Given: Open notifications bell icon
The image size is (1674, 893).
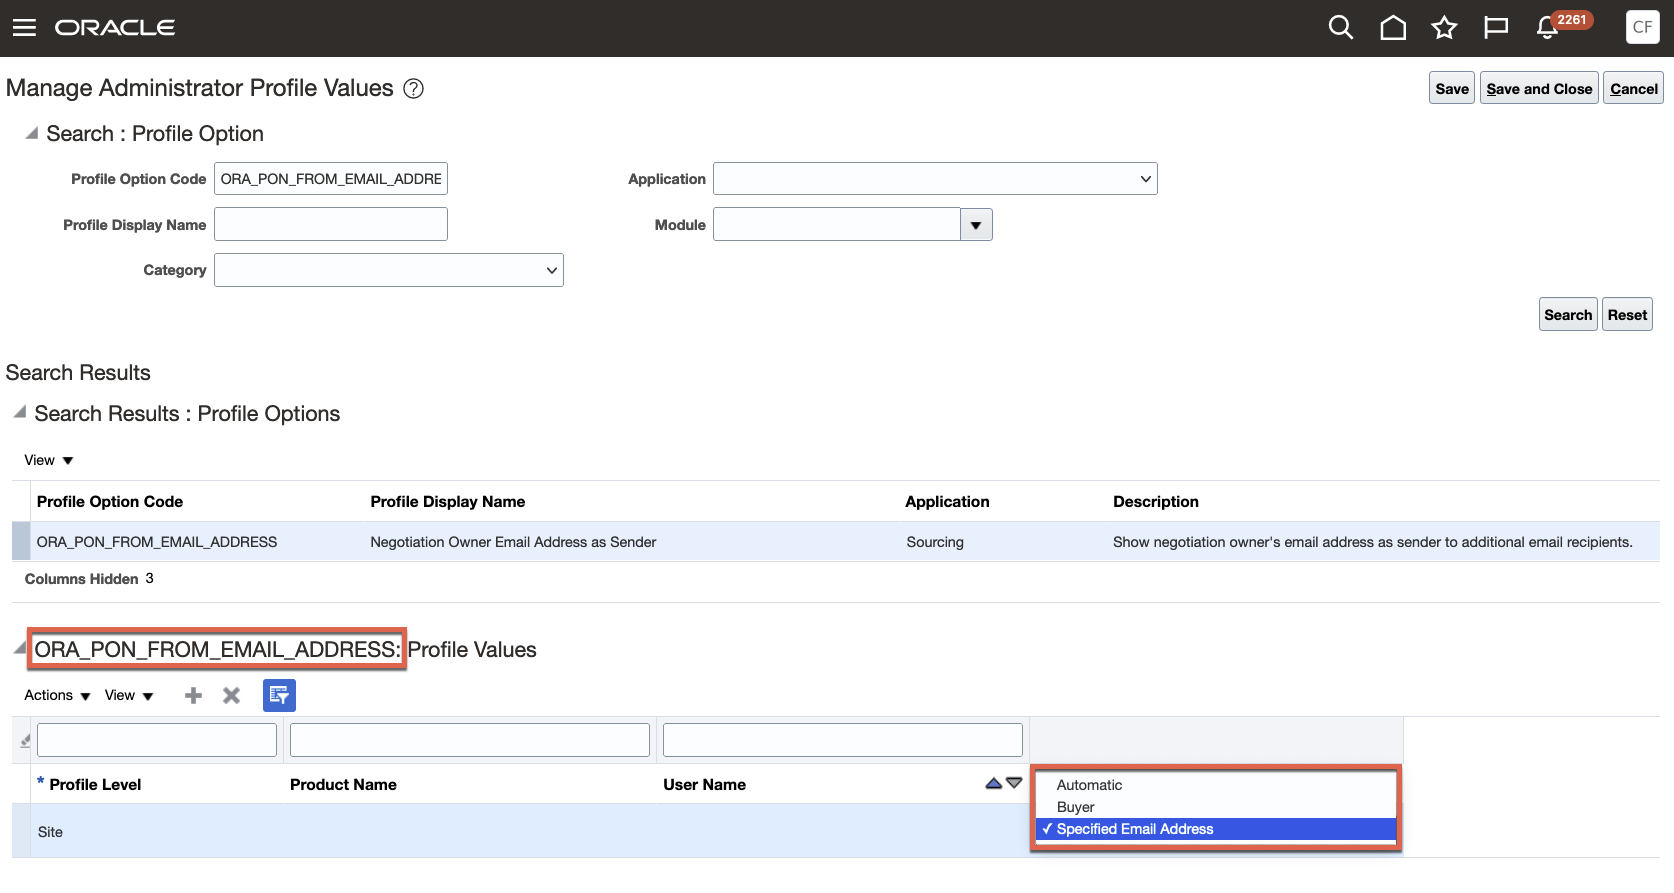Looking at the screenshot, I should [x=1547, y=28].
